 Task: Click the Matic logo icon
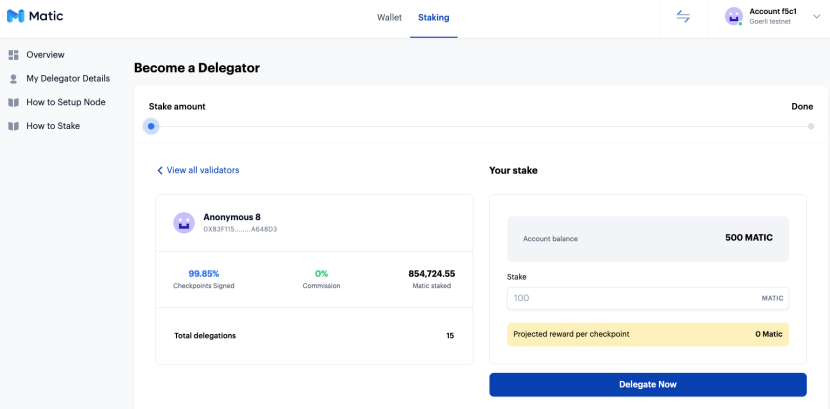pyautogui.click(x=15, y=16)
